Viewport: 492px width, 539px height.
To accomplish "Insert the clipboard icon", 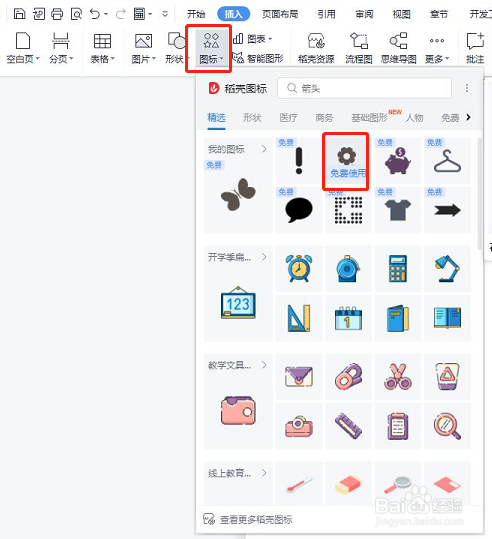I will (398, 426).
